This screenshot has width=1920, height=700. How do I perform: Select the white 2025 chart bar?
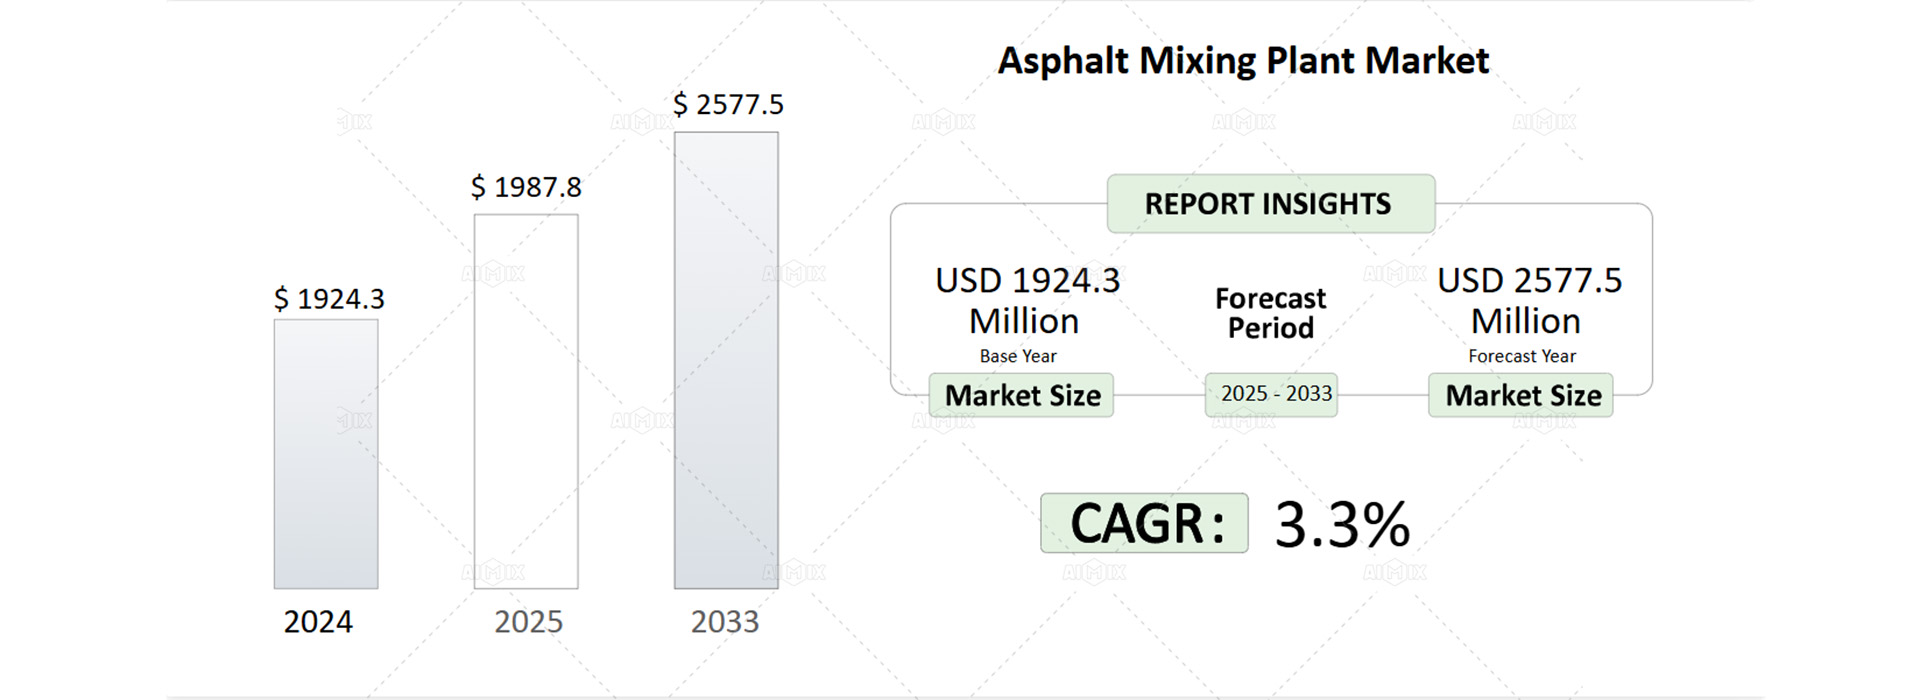click(x=526, y=401)
